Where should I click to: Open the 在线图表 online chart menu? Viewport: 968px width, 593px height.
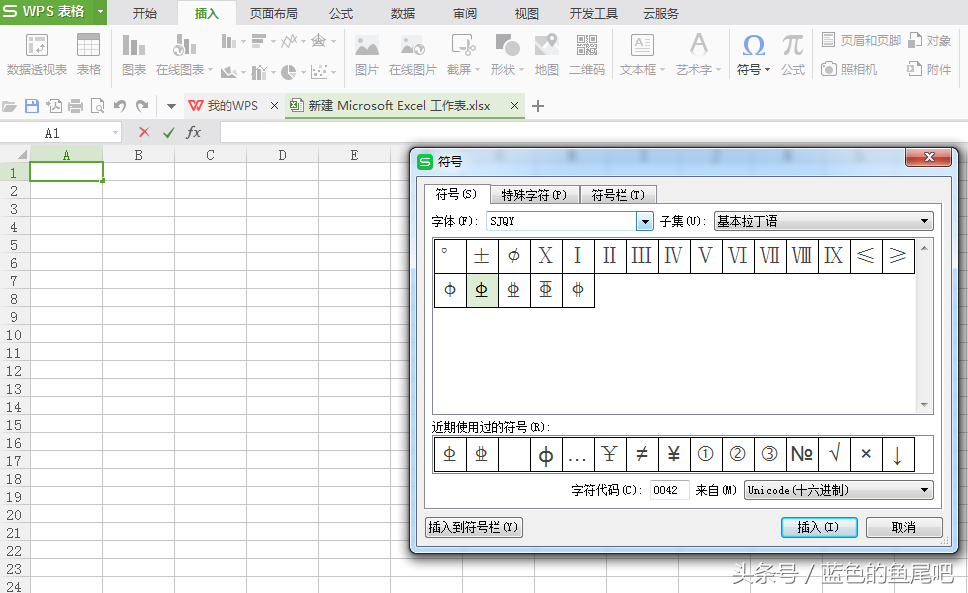click(184, 54)
